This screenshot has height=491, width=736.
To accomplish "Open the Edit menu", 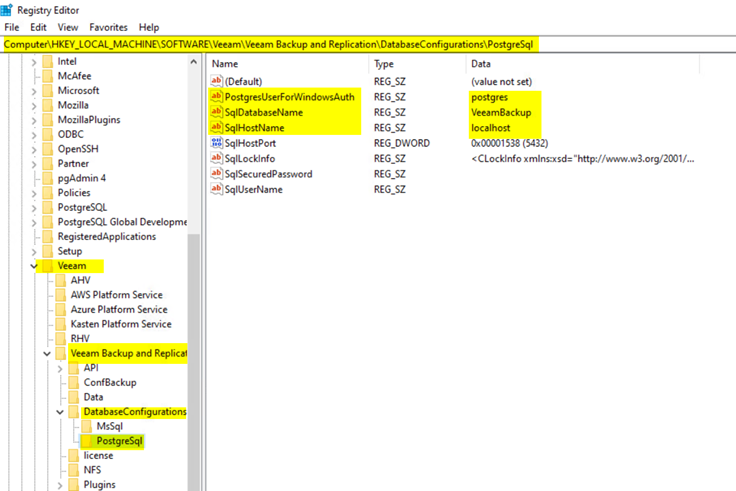I will pos(39,27).
